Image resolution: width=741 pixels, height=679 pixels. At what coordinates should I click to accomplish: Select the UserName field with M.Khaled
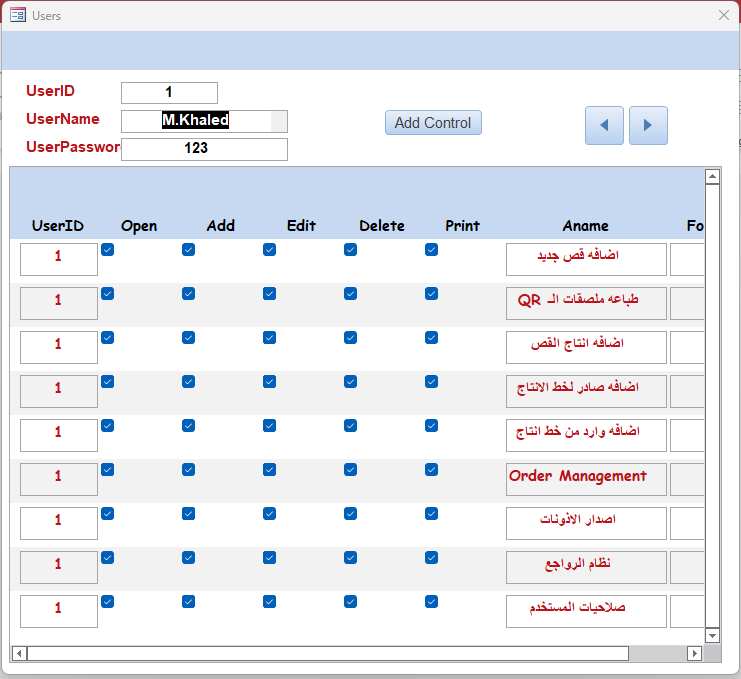pyautogui.click(x=204, y=121)
